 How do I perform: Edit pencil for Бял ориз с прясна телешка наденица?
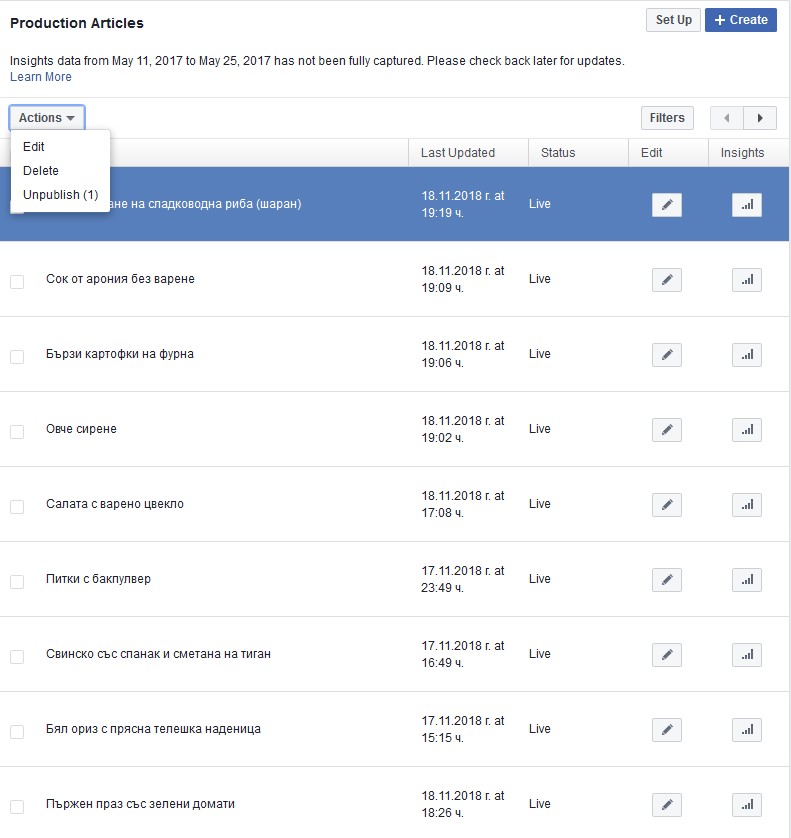(666, 730)
